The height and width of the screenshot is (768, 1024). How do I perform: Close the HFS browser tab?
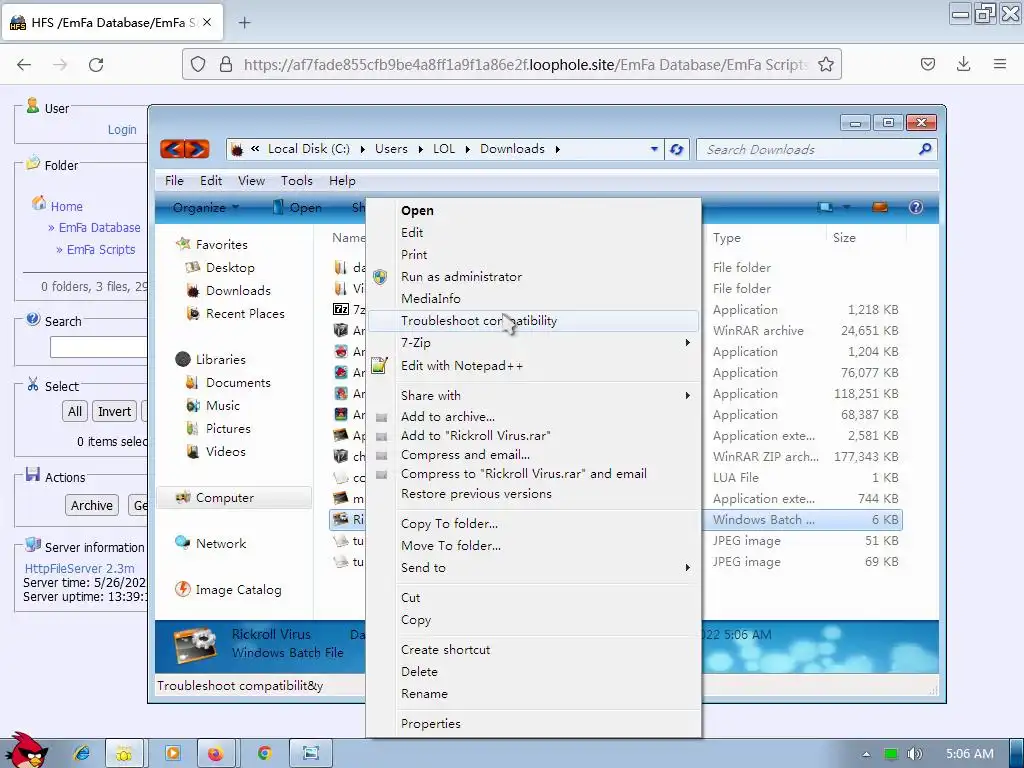click(x=206, y=22)
